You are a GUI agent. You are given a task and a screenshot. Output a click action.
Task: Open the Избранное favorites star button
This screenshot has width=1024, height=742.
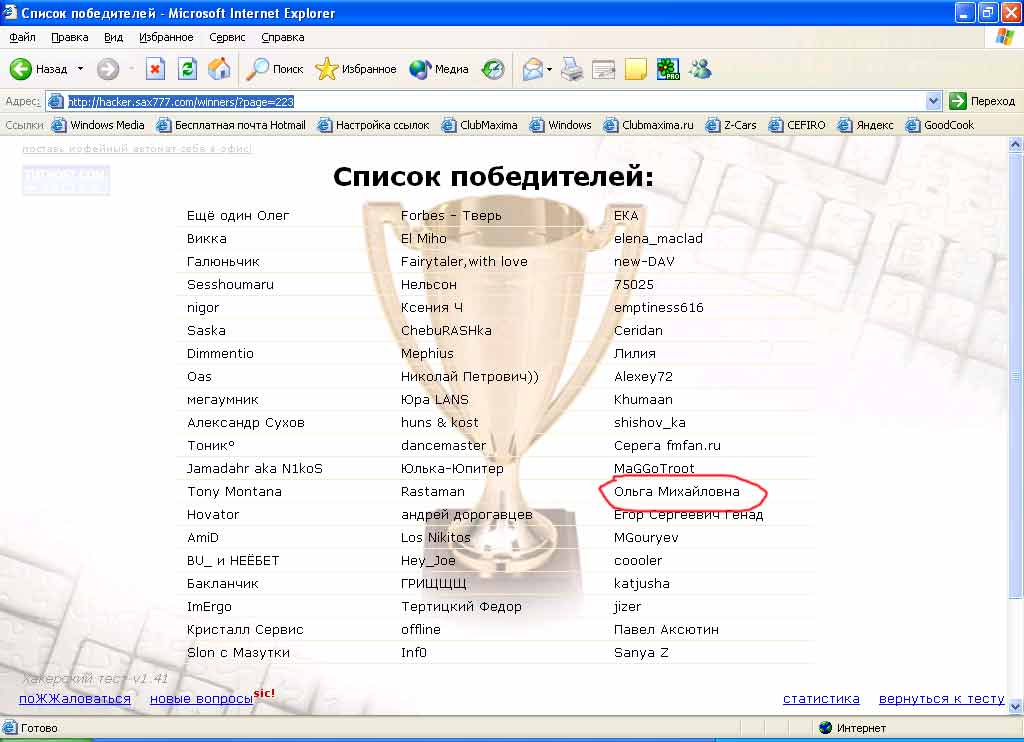pyautogui.click(x=356, y=69)
